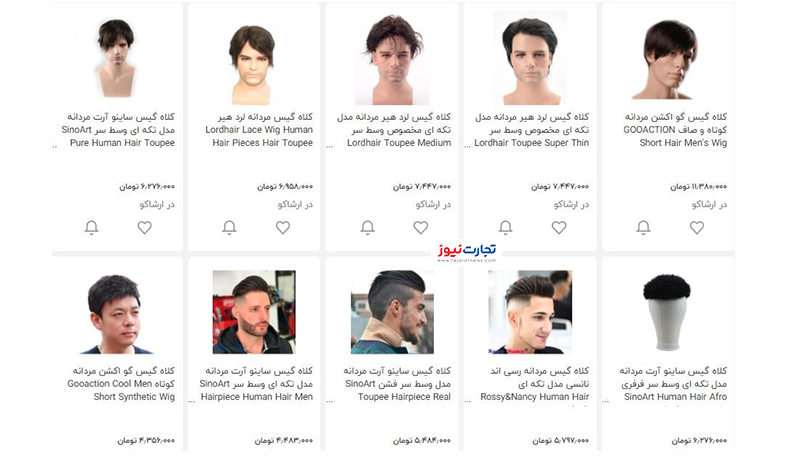
Task: Click bell under GOOACTION Short Hair Men's Wig
Action: tap(643, 227)
